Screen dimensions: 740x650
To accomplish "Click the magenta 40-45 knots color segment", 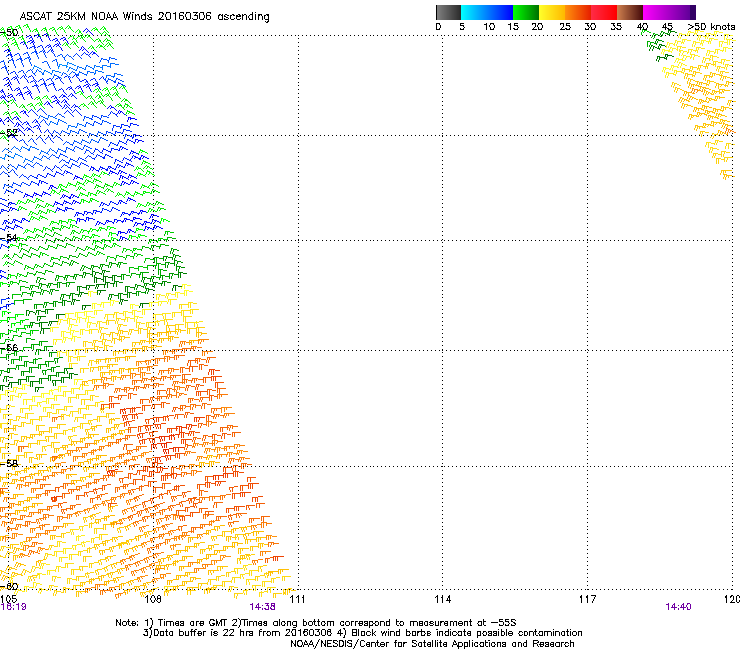I will [656, 12].
